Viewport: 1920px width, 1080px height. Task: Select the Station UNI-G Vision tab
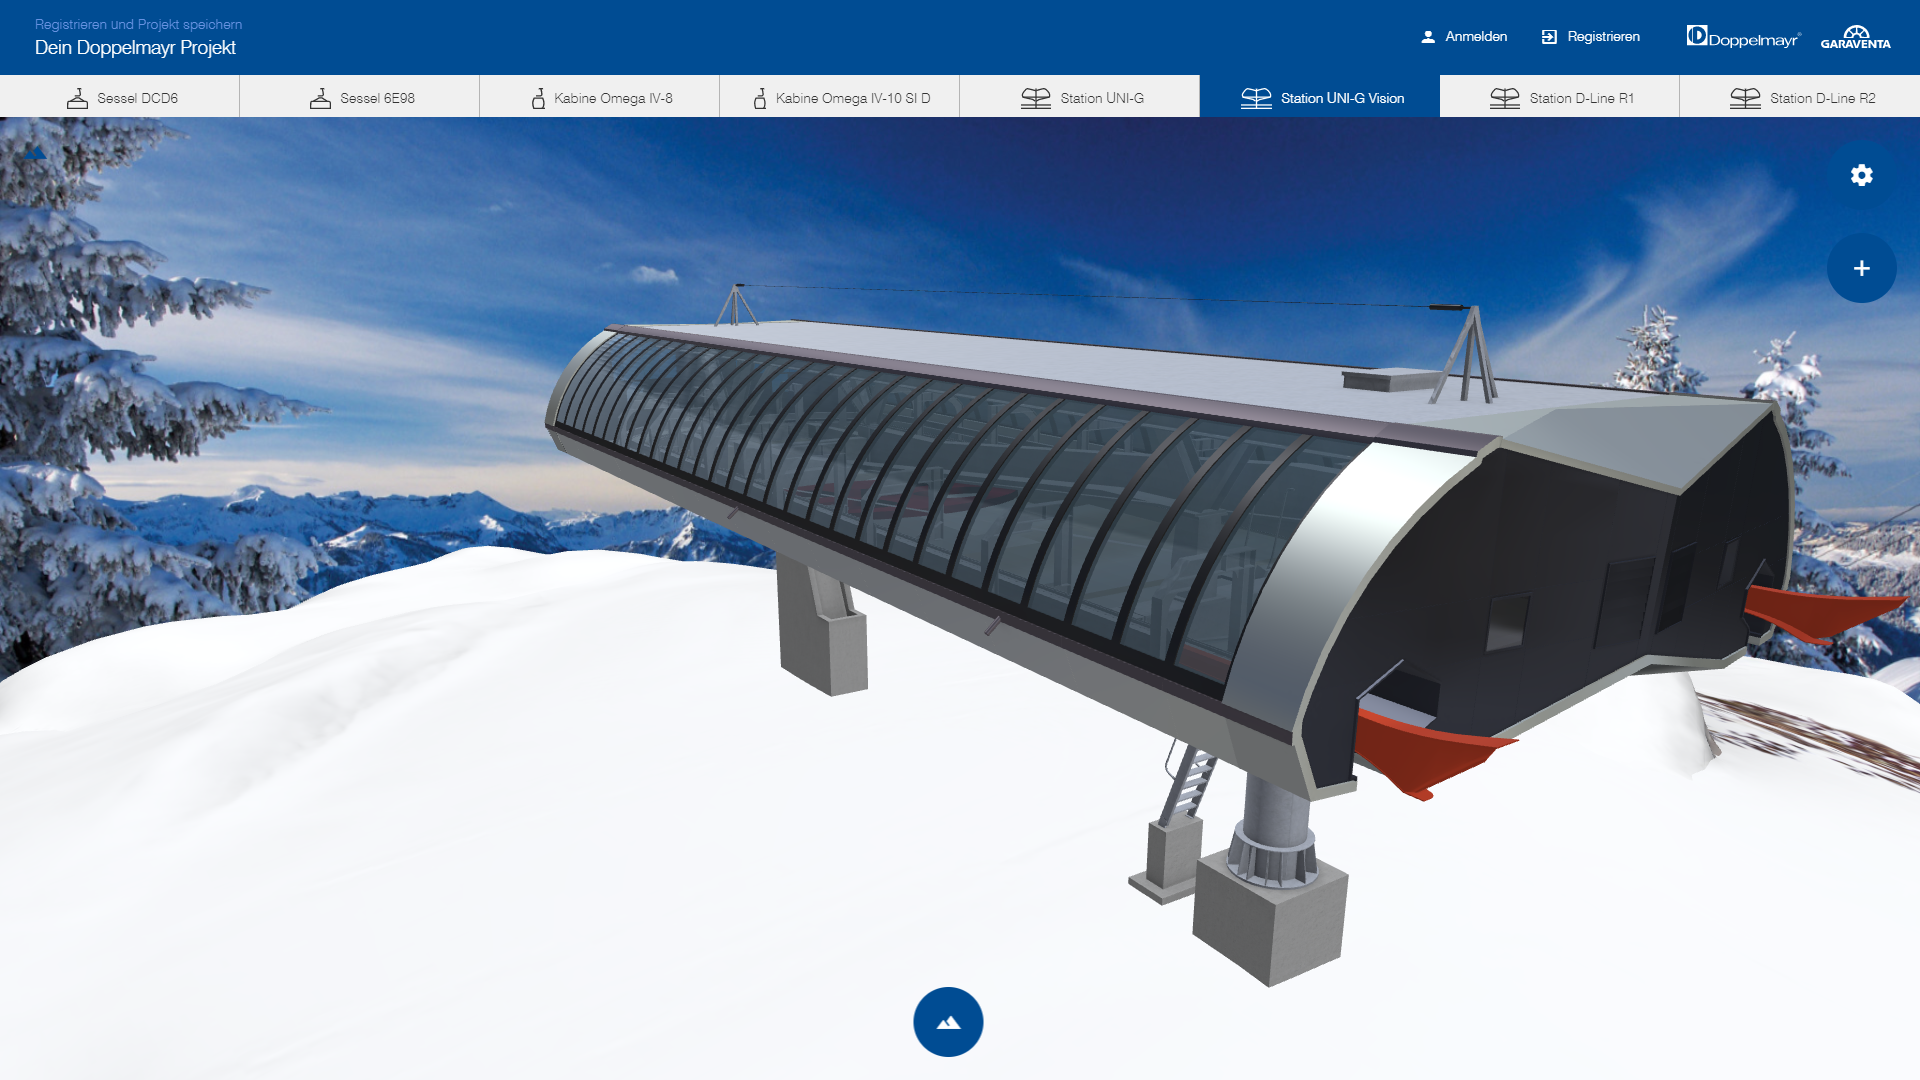coord(1320,97)
